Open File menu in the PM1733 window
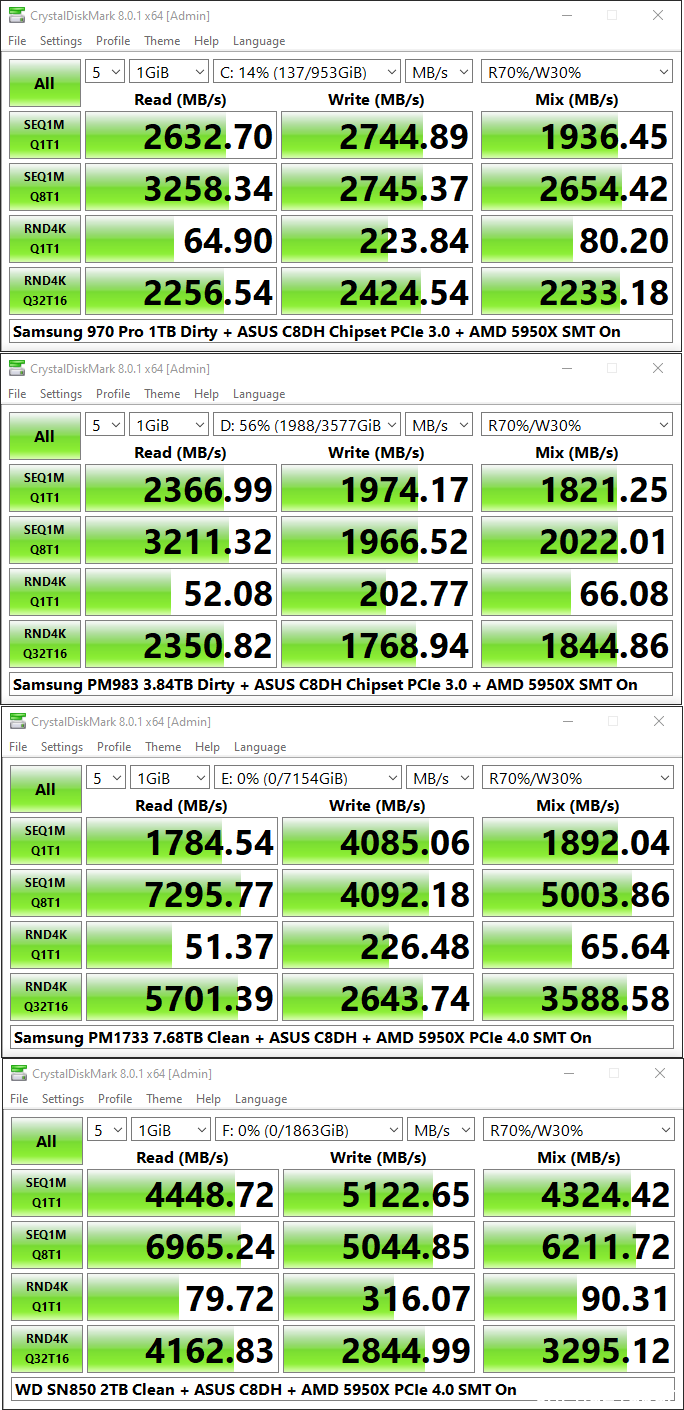 (x=19, y=747)
